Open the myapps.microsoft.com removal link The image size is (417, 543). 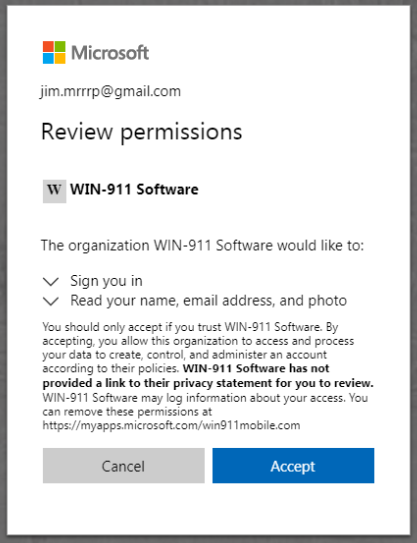[171, 425]
